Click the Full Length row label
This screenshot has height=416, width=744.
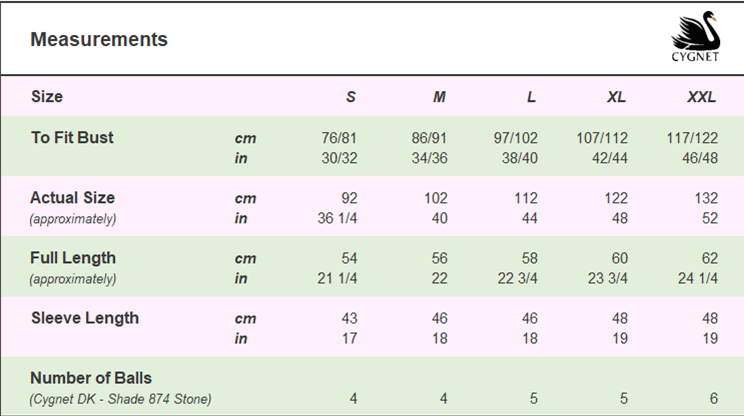(73, 258)
